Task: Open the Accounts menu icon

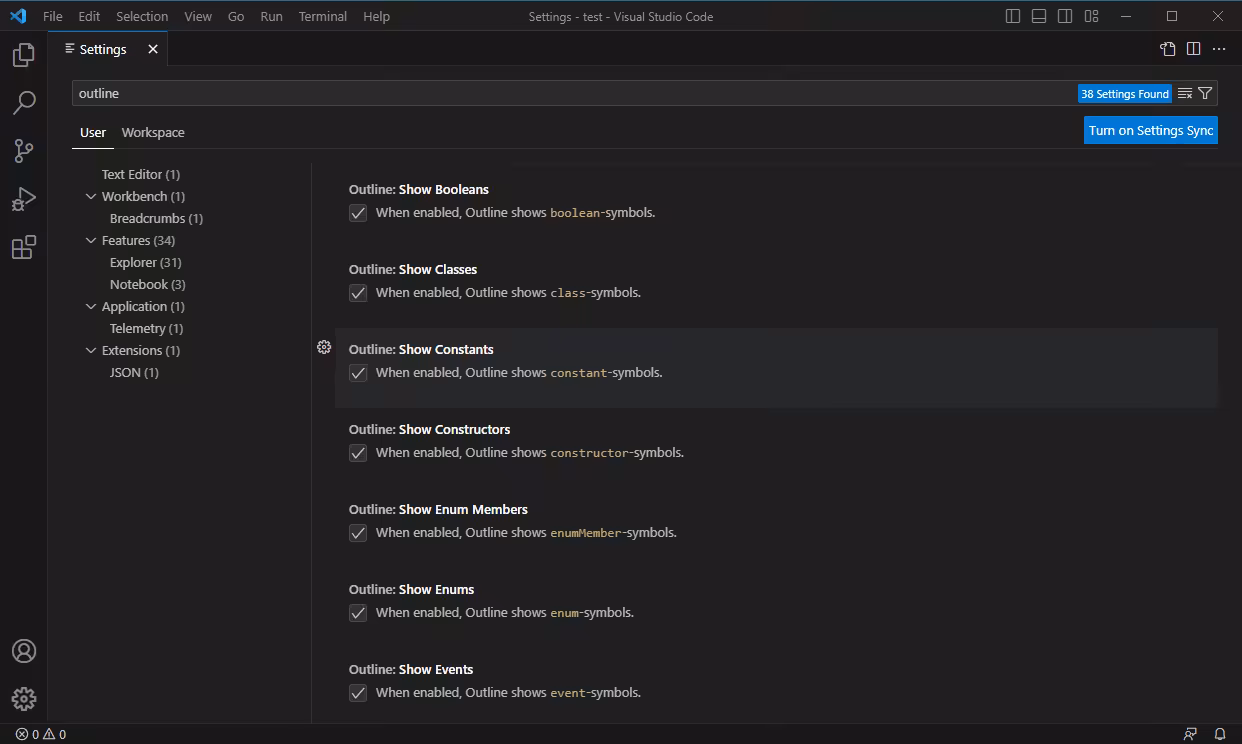Action: pos(24,651)
